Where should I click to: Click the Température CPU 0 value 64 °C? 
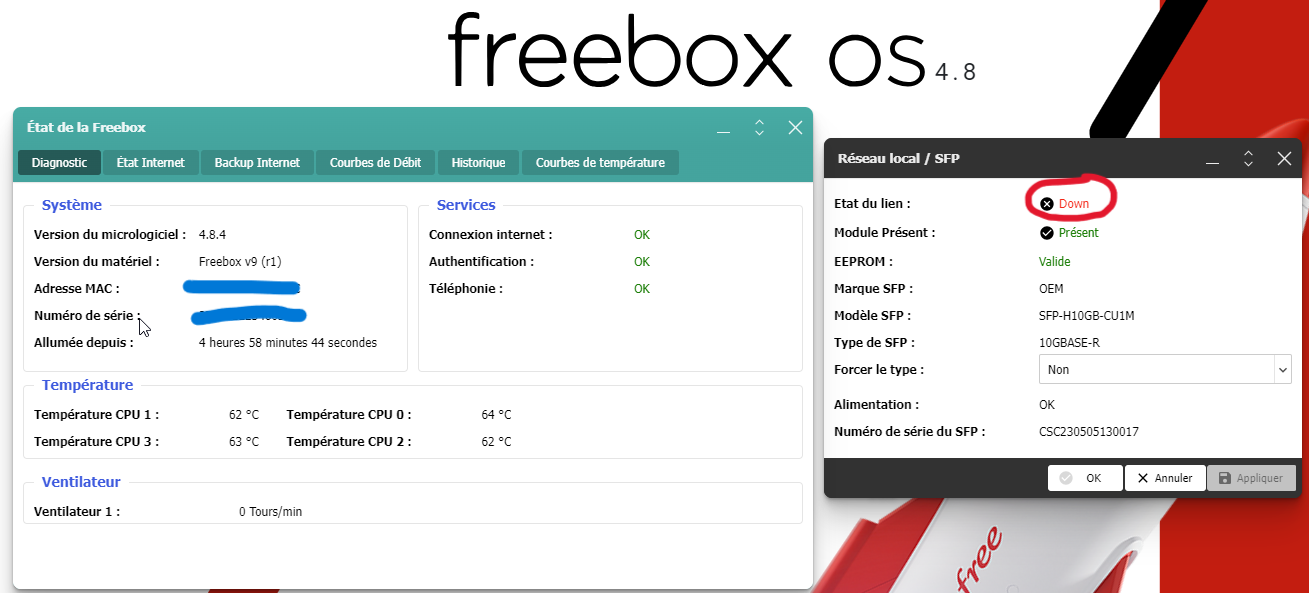(496, 414)
